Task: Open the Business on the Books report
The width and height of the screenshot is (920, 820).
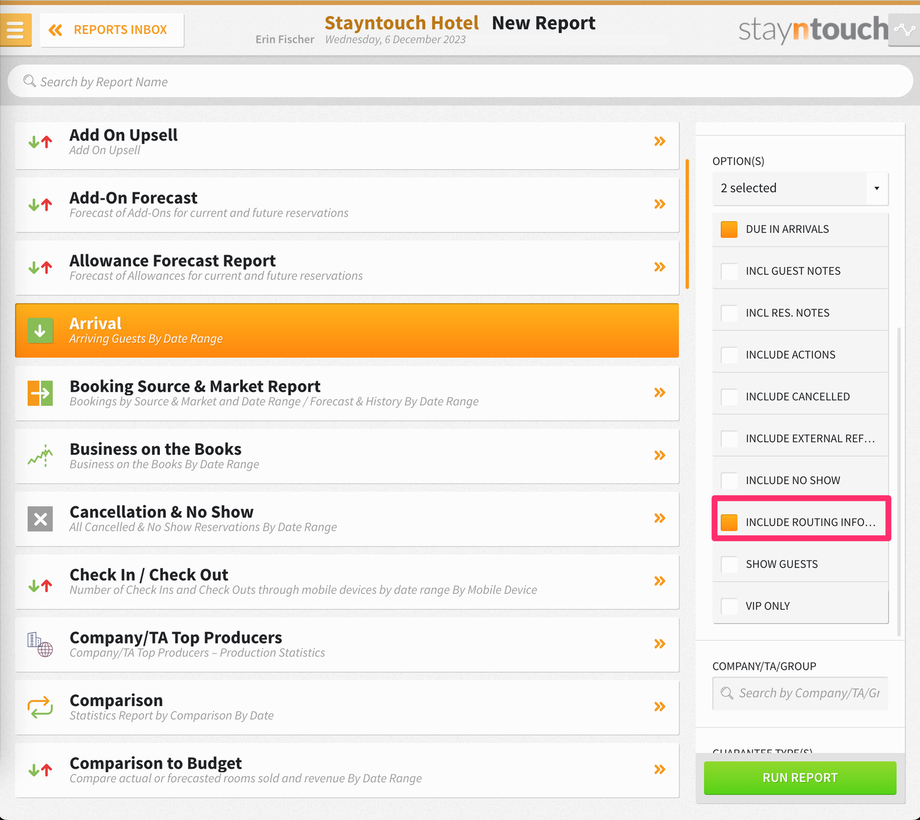Action: 347,456
